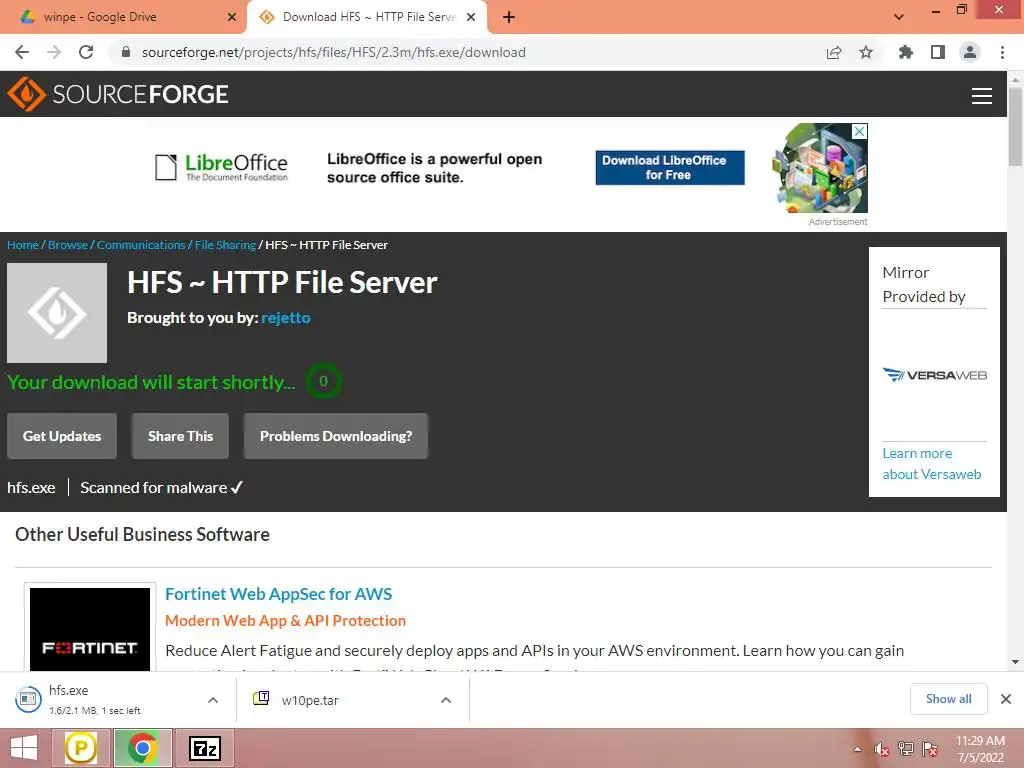Open the yellow P taskbar app
The width and height of the screenshot is (1024, 768).
81,748
